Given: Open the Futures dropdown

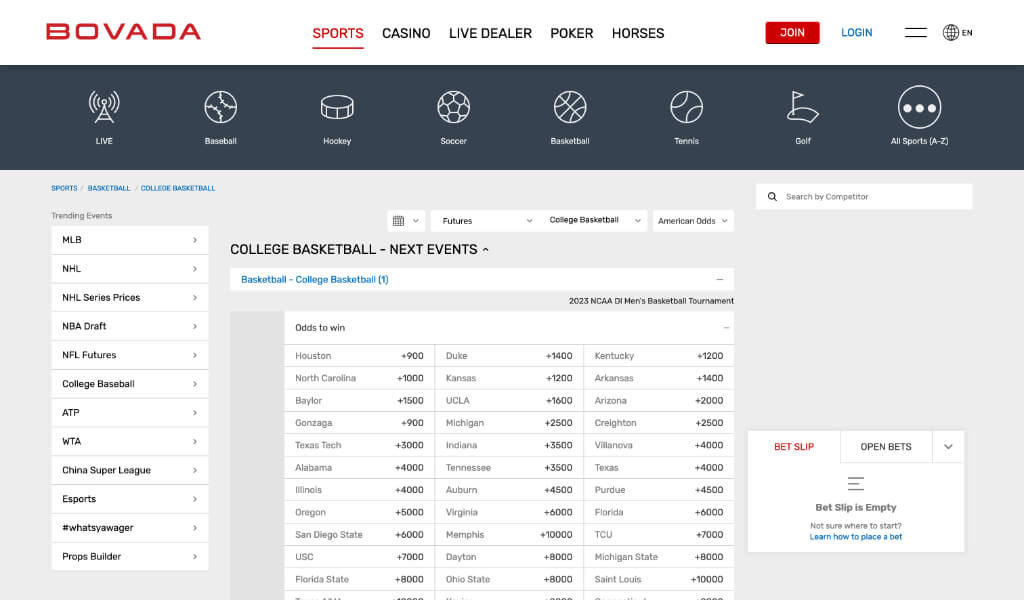Looking at the screenshot, I should 487,221.
